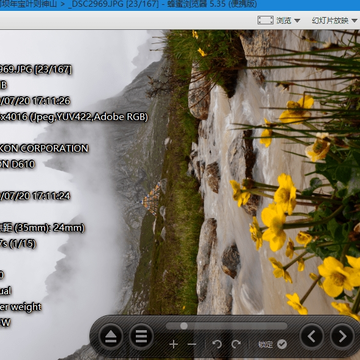Click the browse mode rectangle icon
Viewport: 360px width, 360px height.
(x=265, y=20)
